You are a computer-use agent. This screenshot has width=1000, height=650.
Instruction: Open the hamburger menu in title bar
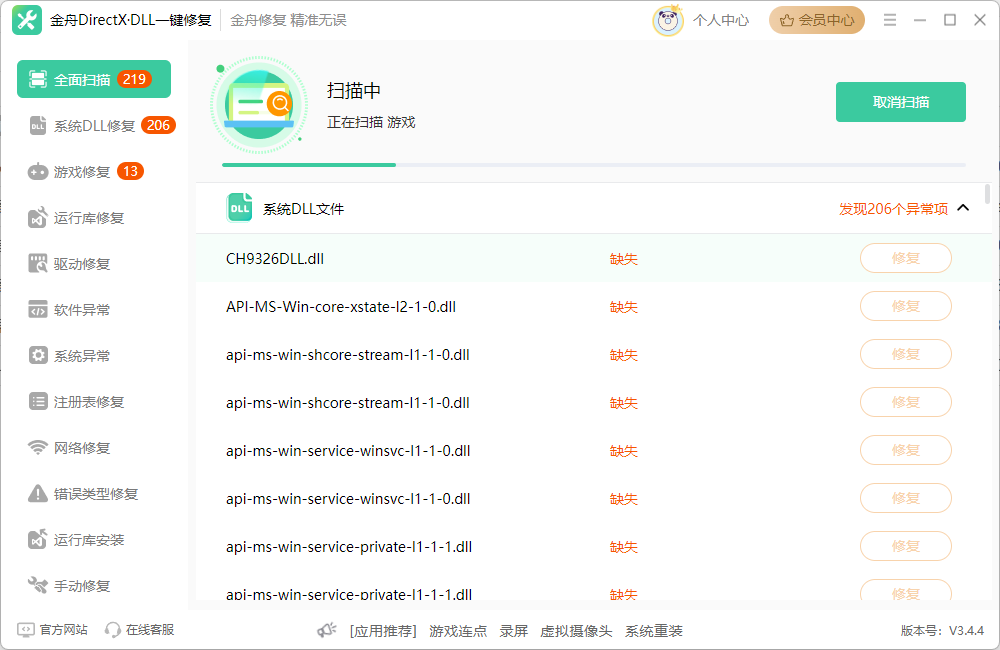(x=889, y=19)
